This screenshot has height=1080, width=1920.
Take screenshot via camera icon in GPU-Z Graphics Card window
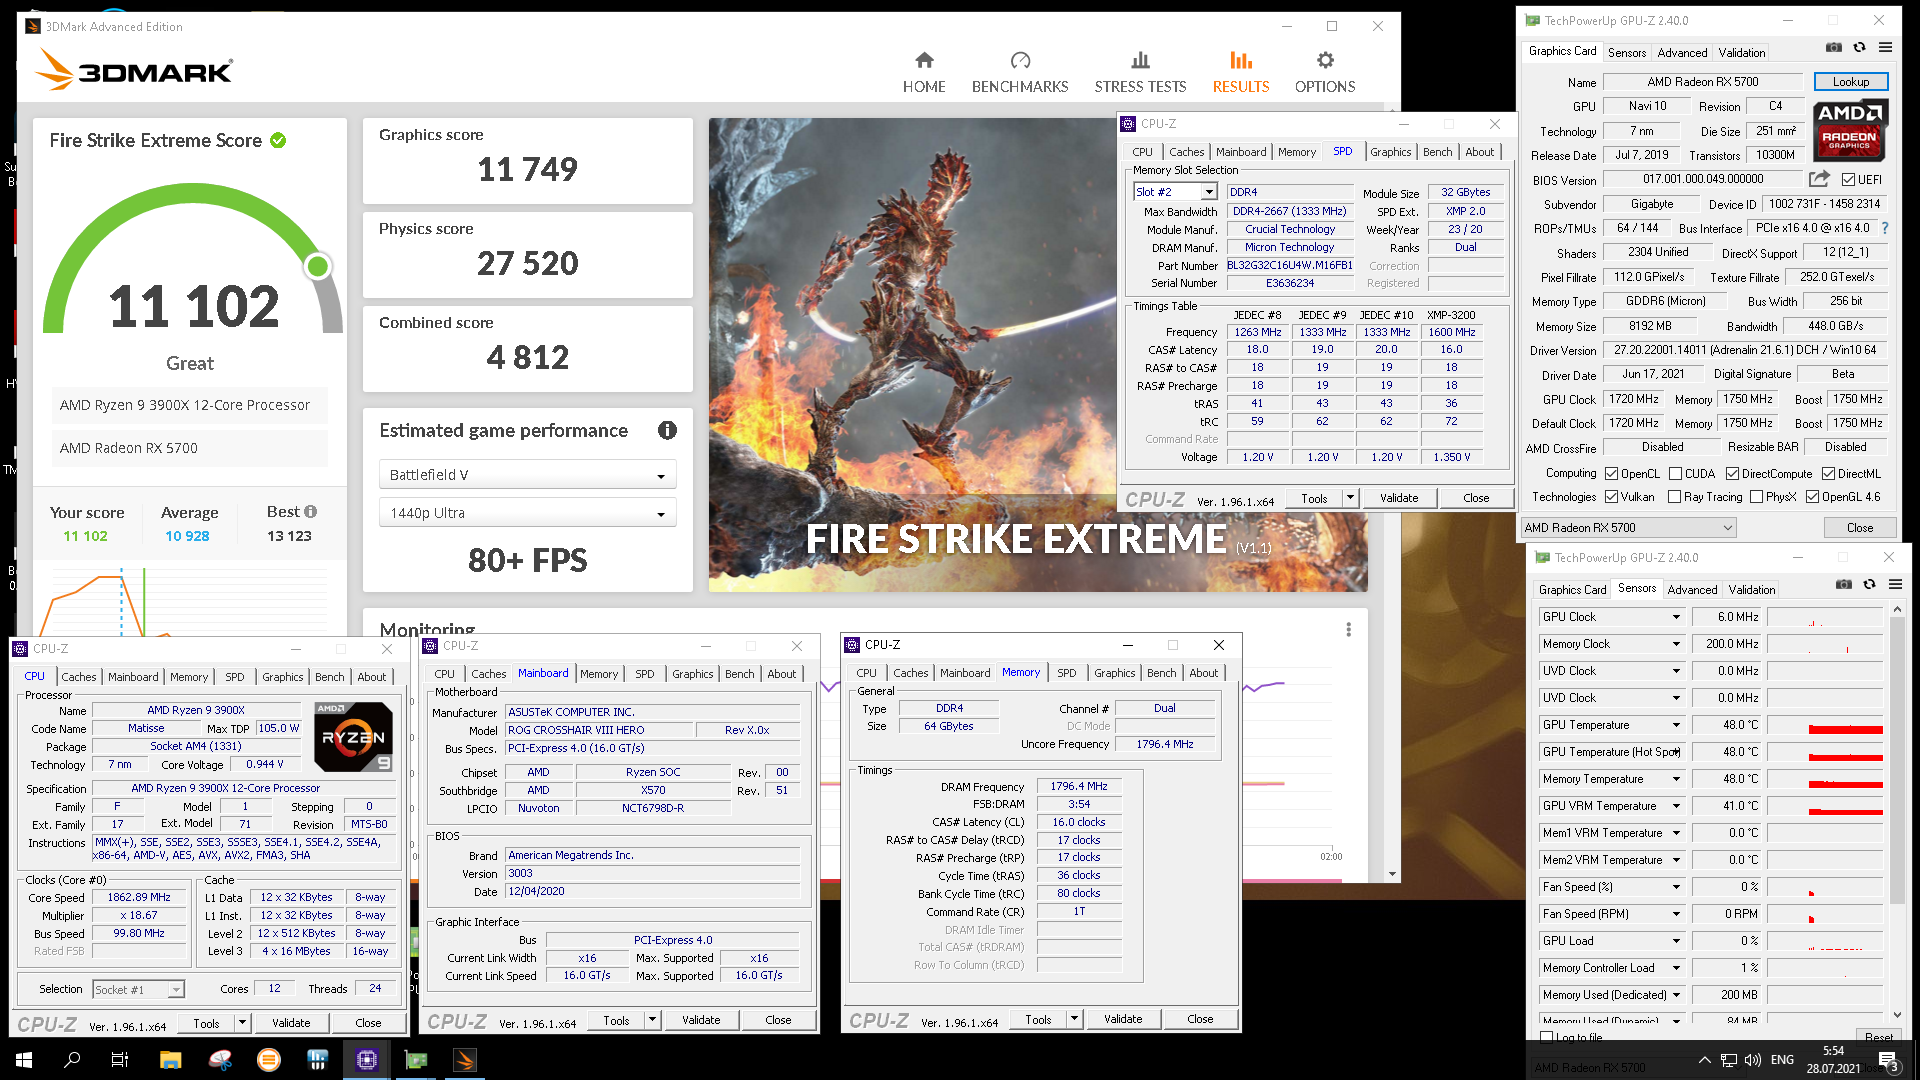[1833, 47]
